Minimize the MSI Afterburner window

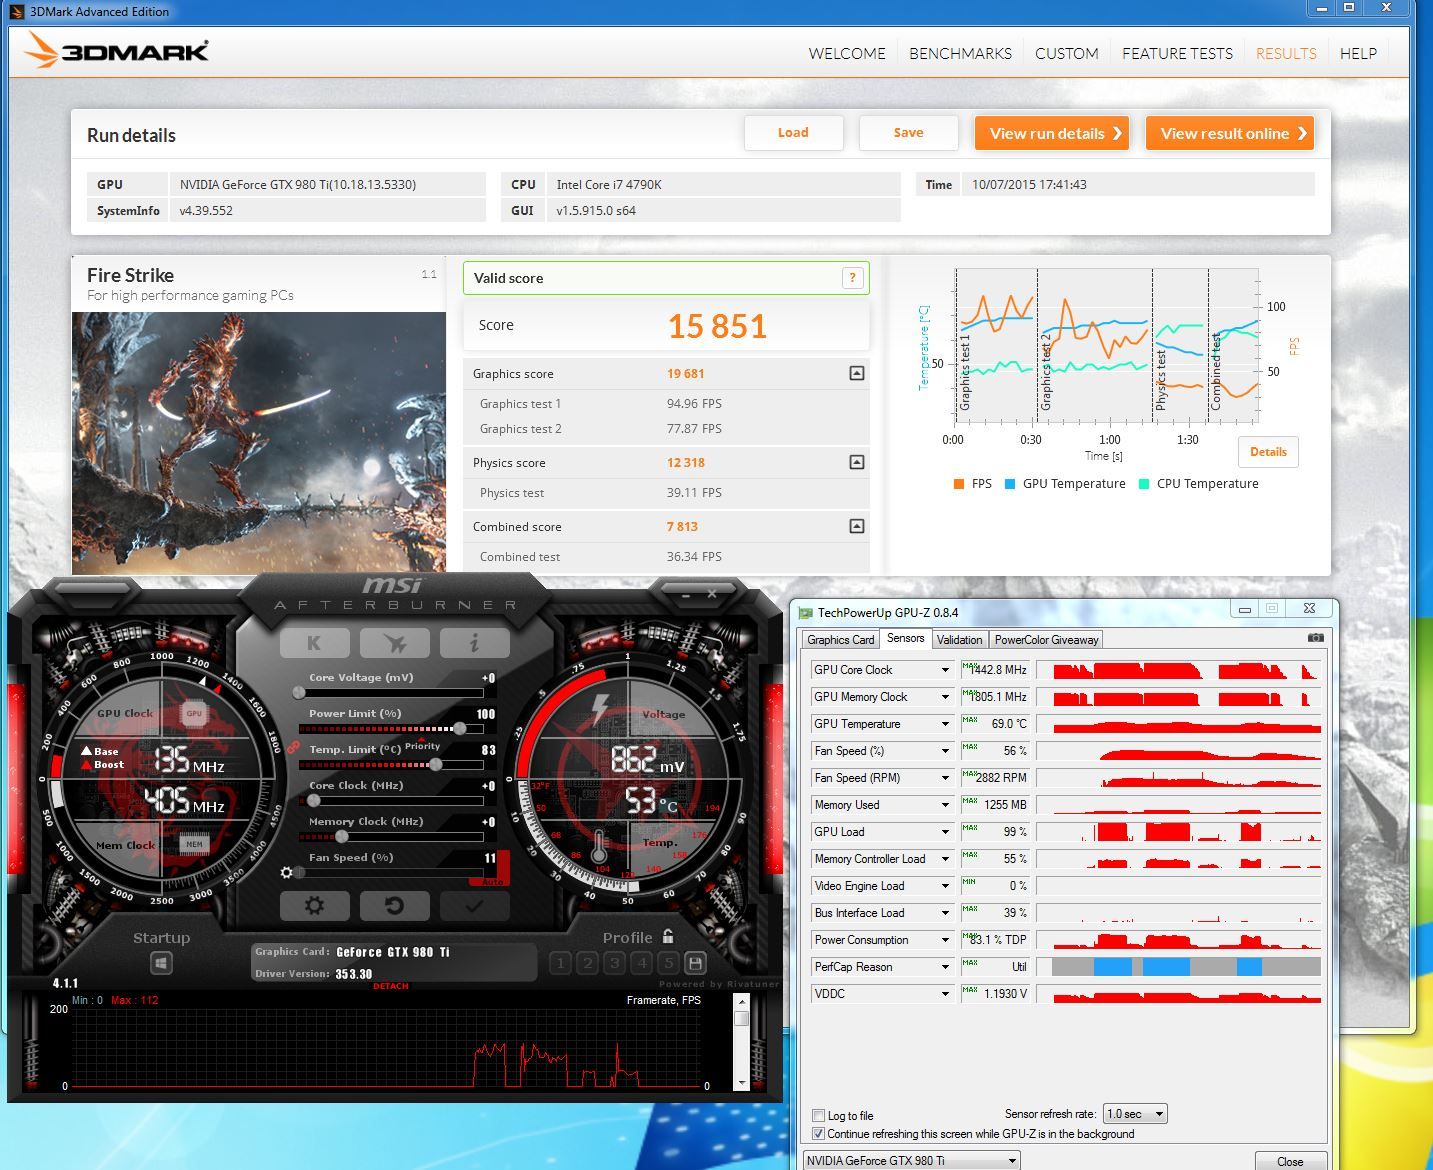[686, 594]
